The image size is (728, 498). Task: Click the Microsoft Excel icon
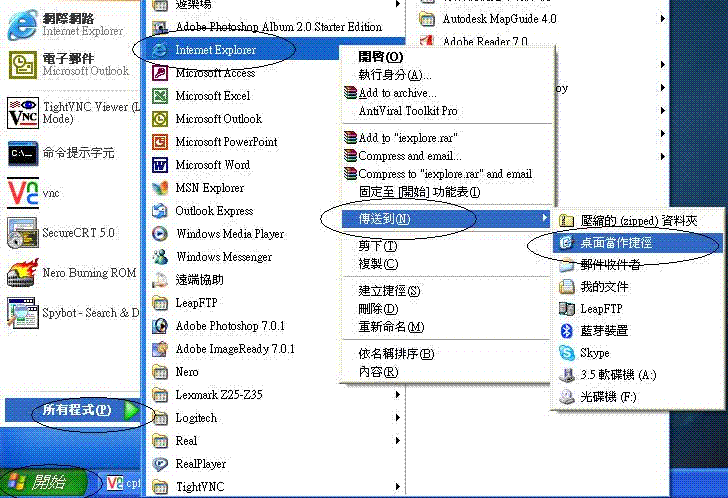[159, 96]
